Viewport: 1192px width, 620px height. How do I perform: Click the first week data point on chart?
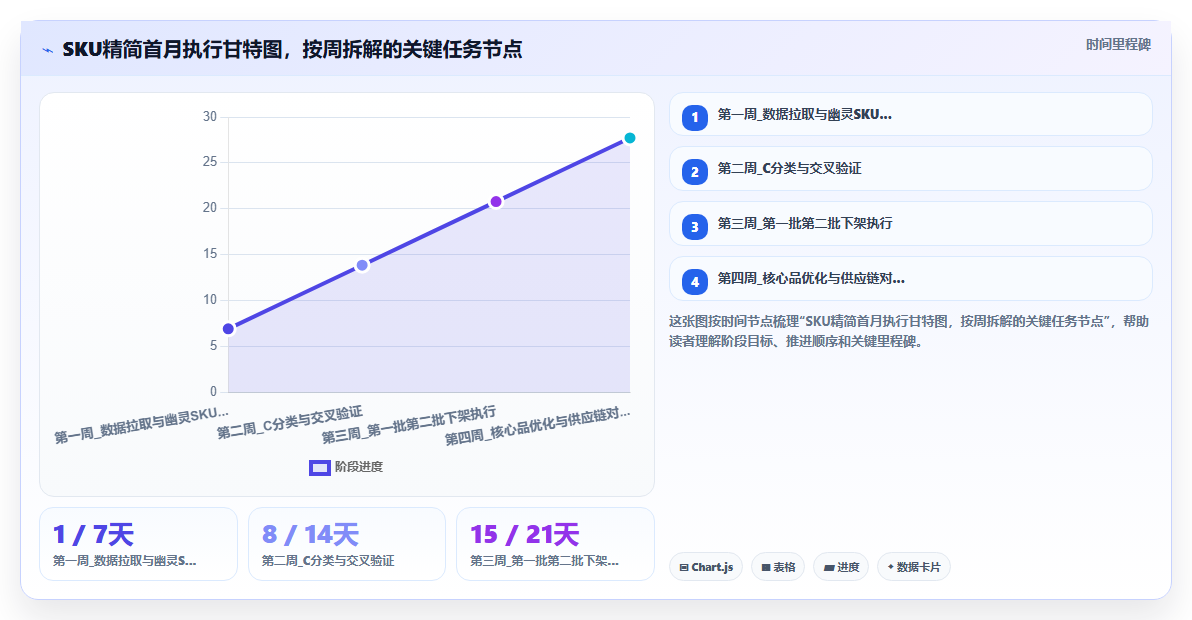(x=228, y=329)
